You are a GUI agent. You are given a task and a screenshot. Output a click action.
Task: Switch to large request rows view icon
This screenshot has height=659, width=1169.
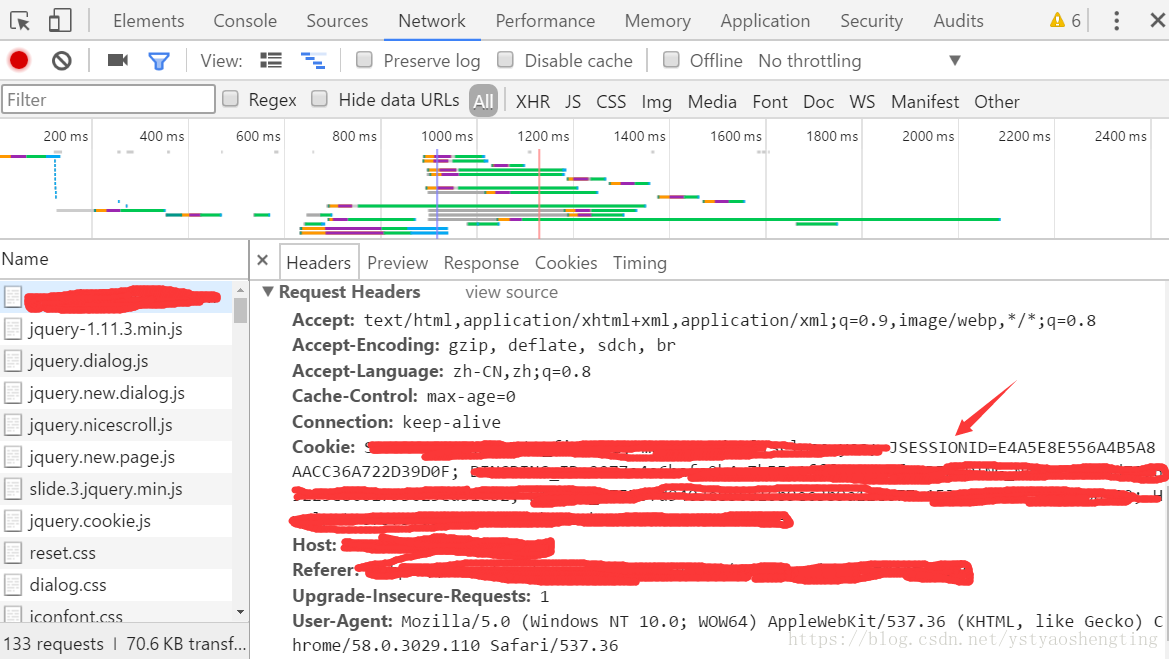tap(271, 60)
